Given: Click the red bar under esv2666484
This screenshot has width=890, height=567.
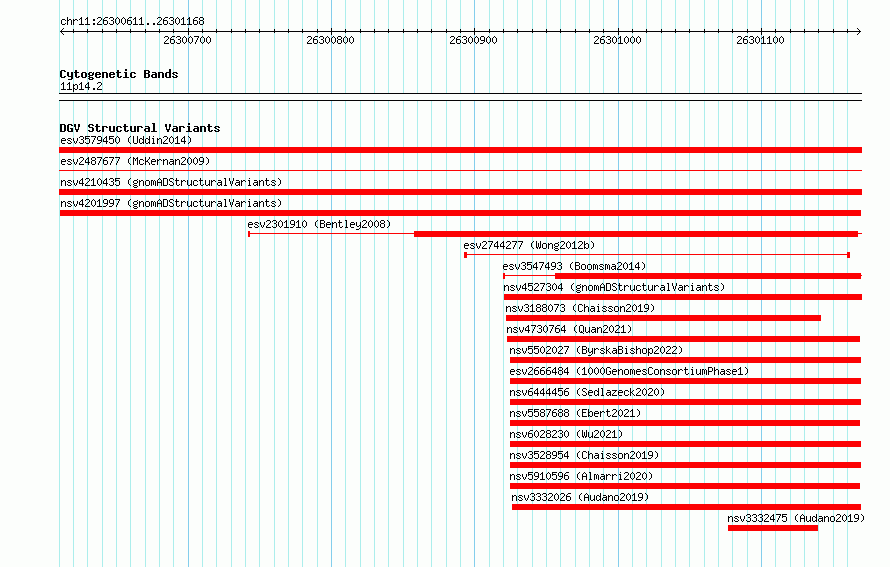Looking at the screenshot, I should tap(686, 381).
